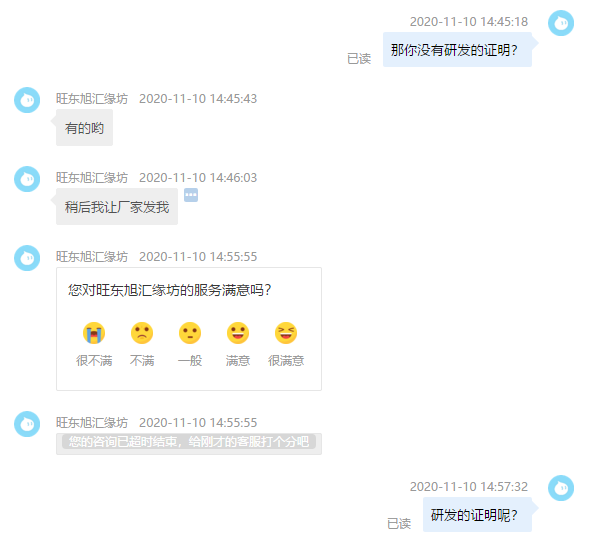Click your avatar beside 那你没有研发的证明 message
This screenshot has width=591, height=549.
click(561, 23)
